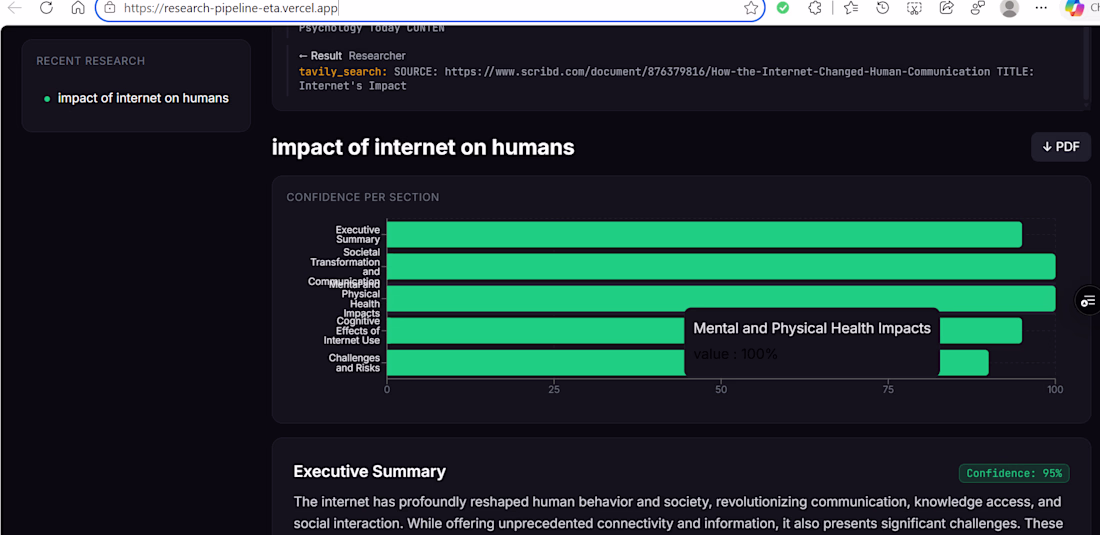Click the Societal Transformation and Communication bar

[721, 266]
